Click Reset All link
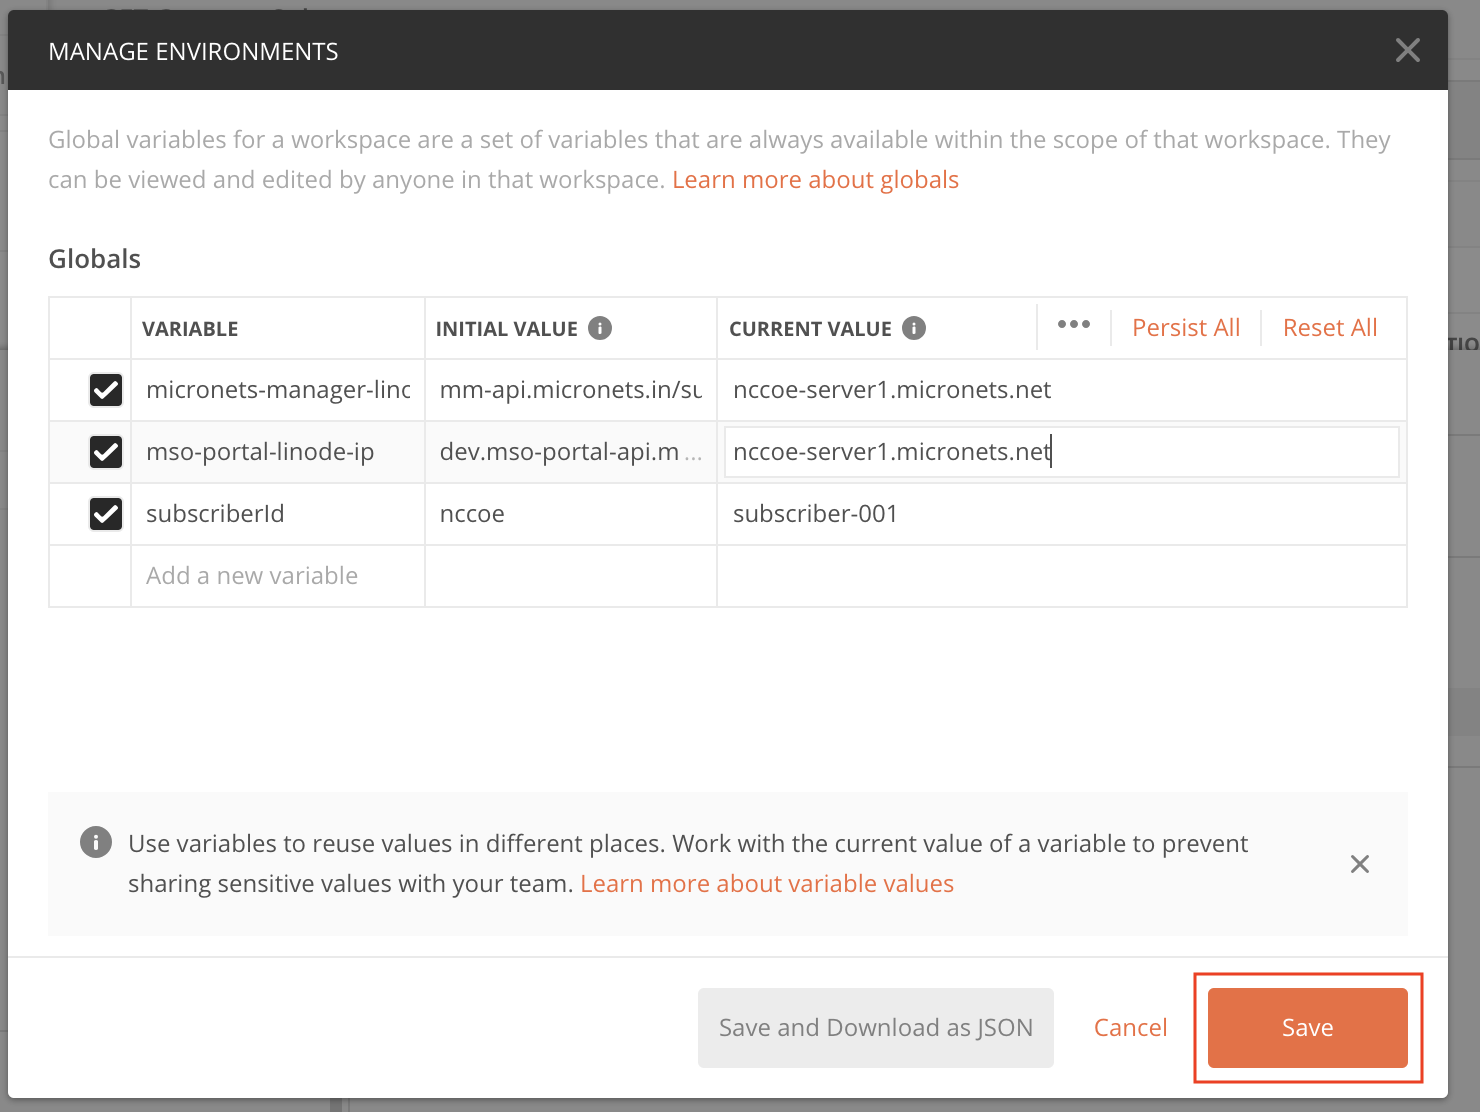Screen dimensions: 1480x1112 pyautogui.click(x=1330, y=328)
